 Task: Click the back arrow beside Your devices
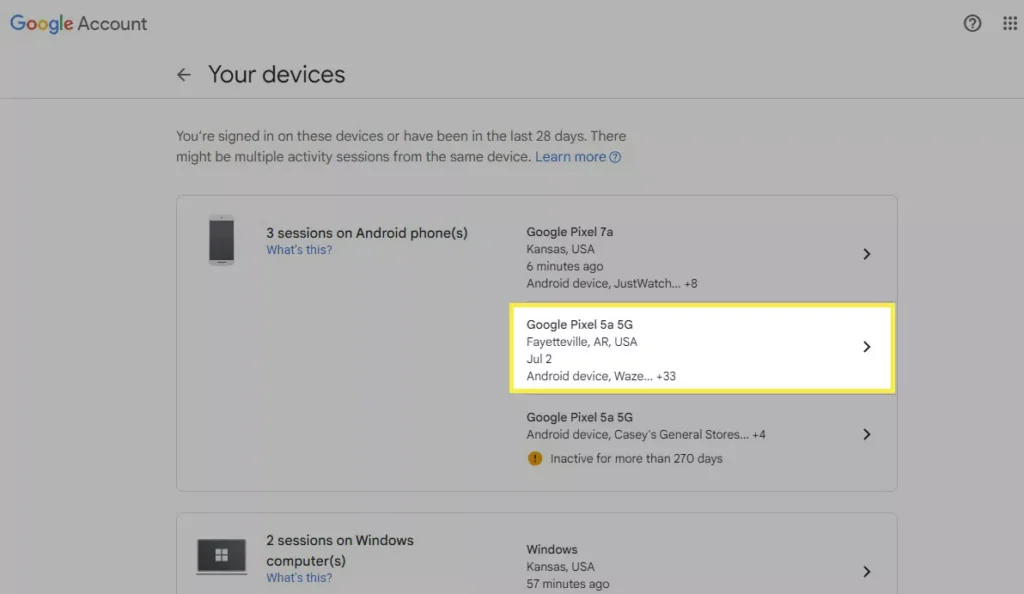click(x=184, y=75)
